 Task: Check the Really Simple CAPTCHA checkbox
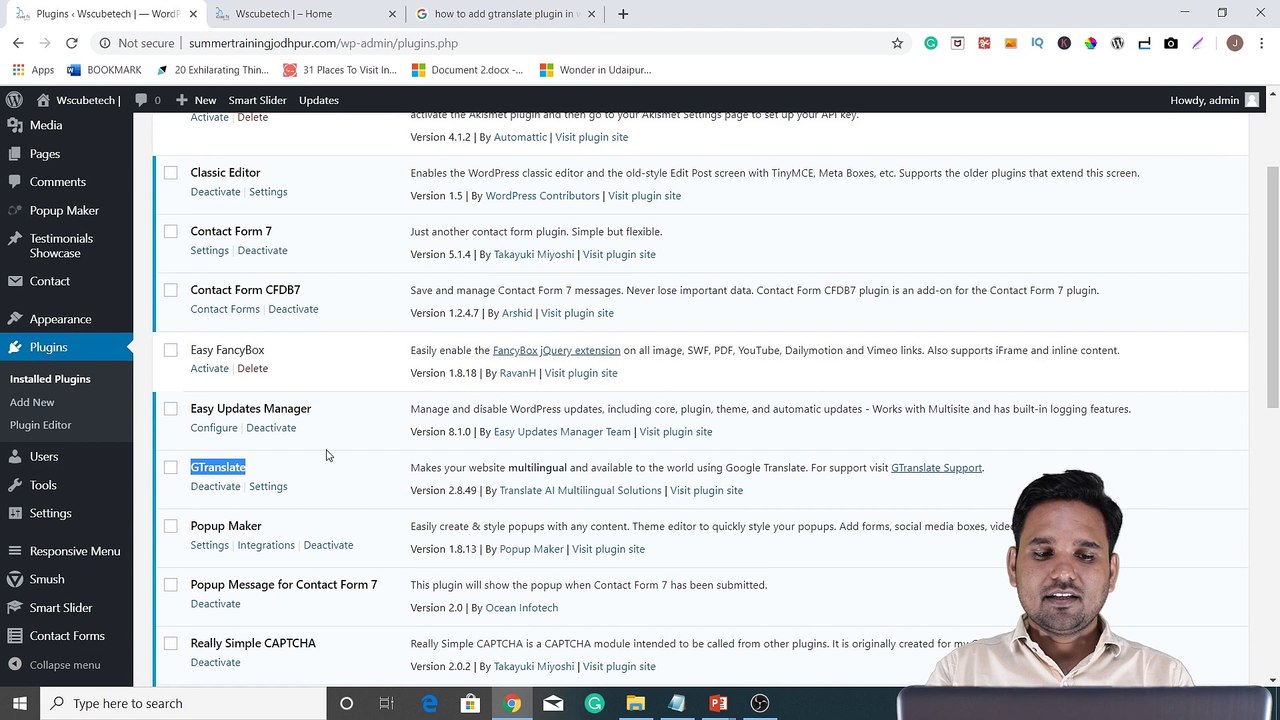click(171, 643)
